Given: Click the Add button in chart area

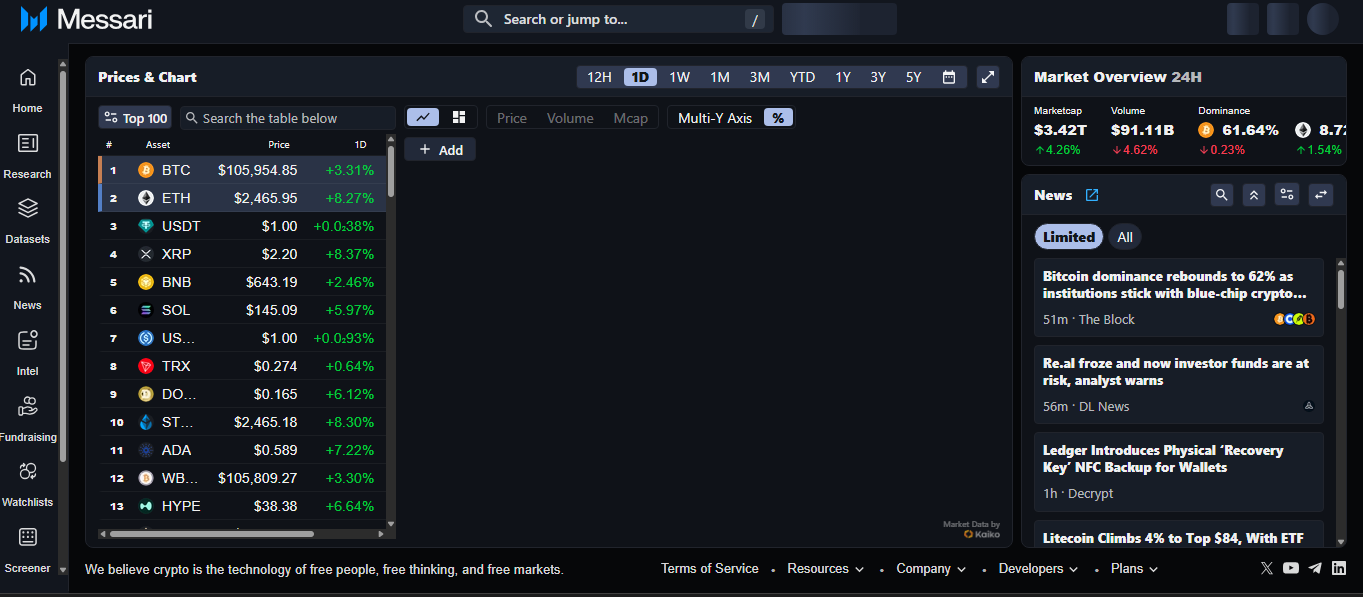Looking at the screenshot, I should click(x=440, y=149).
